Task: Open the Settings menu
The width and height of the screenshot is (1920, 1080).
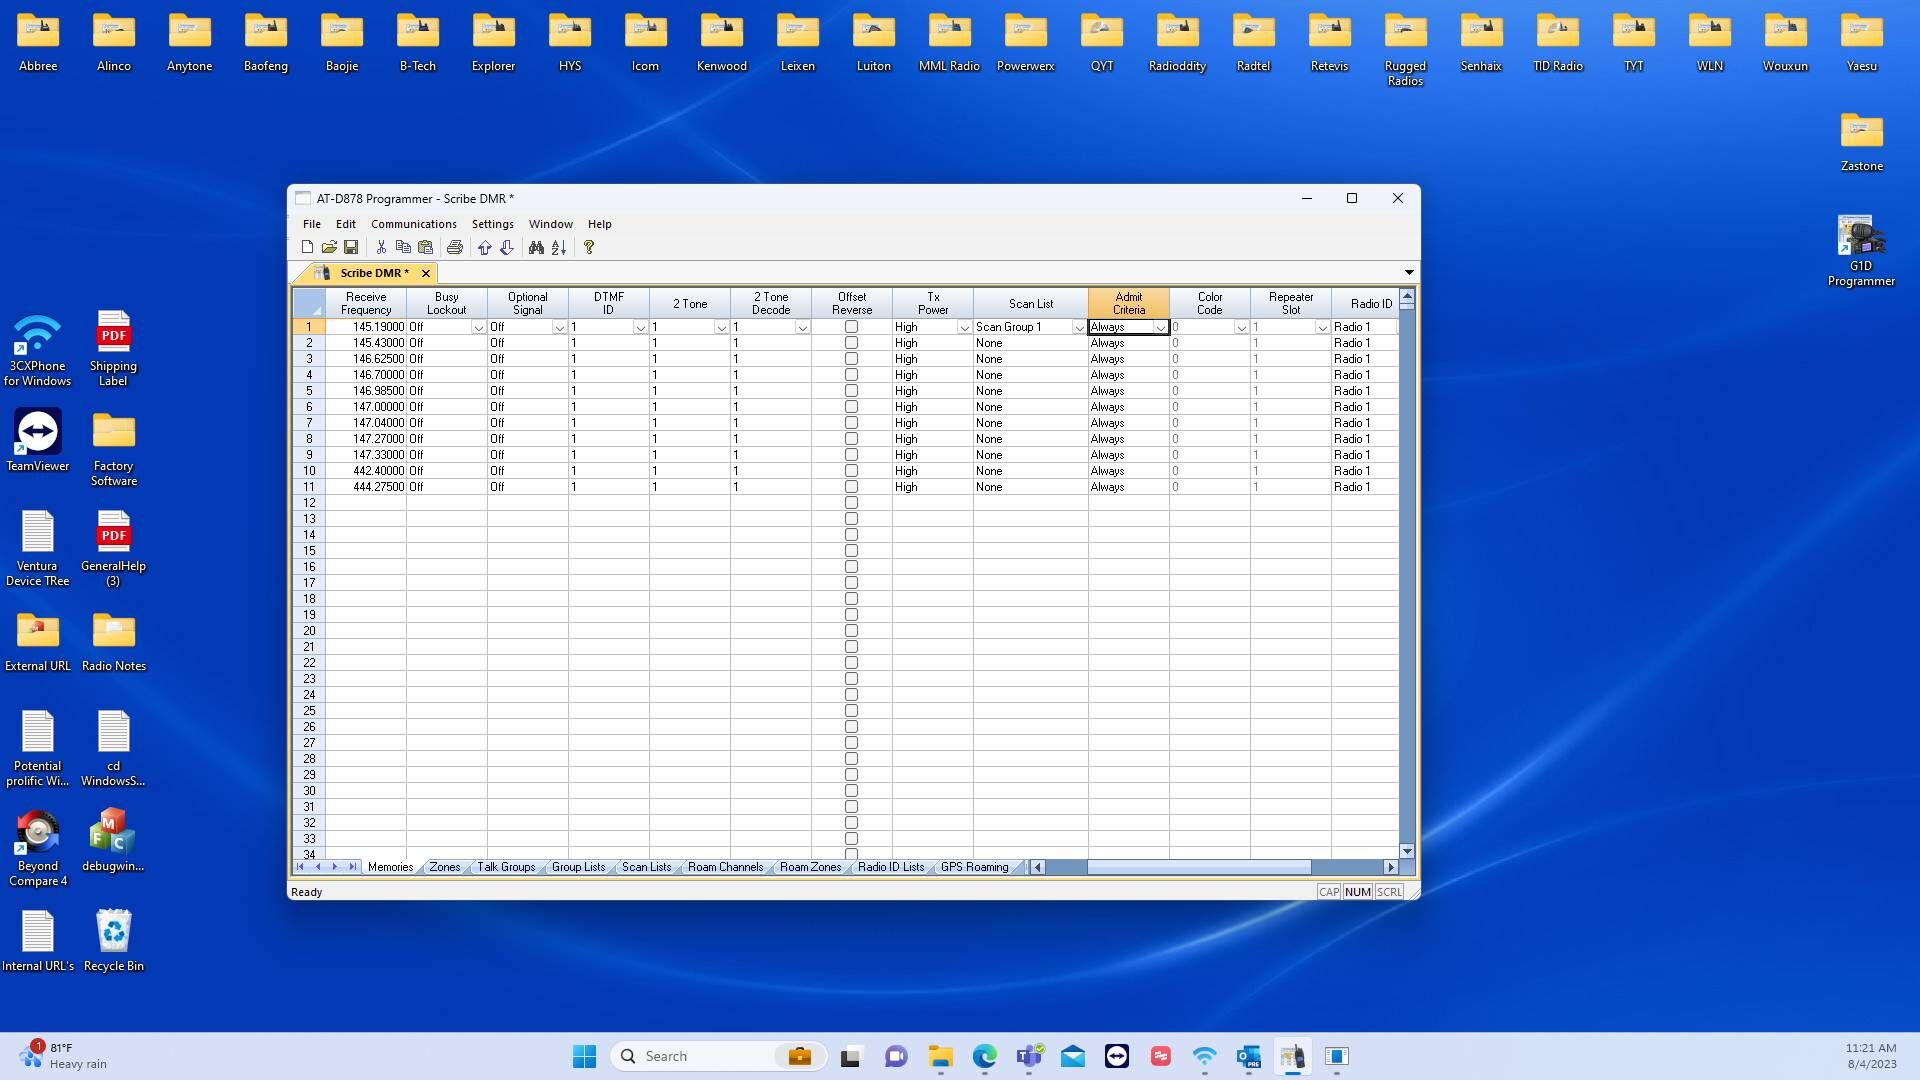Action: (493, 224)
